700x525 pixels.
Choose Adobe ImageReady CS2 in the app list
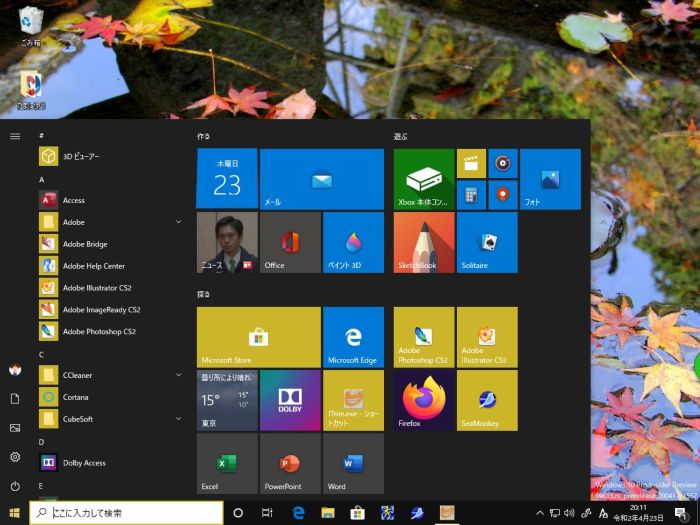click(100, 310)
